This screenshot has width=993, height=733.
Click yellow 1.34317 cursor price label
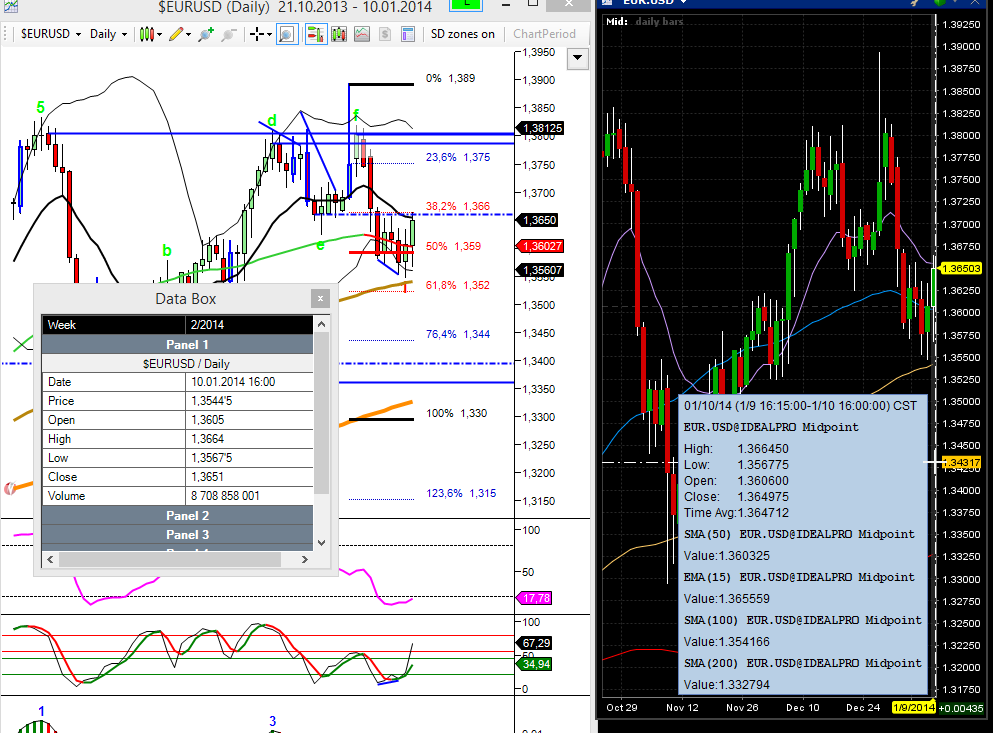point(962,463)
